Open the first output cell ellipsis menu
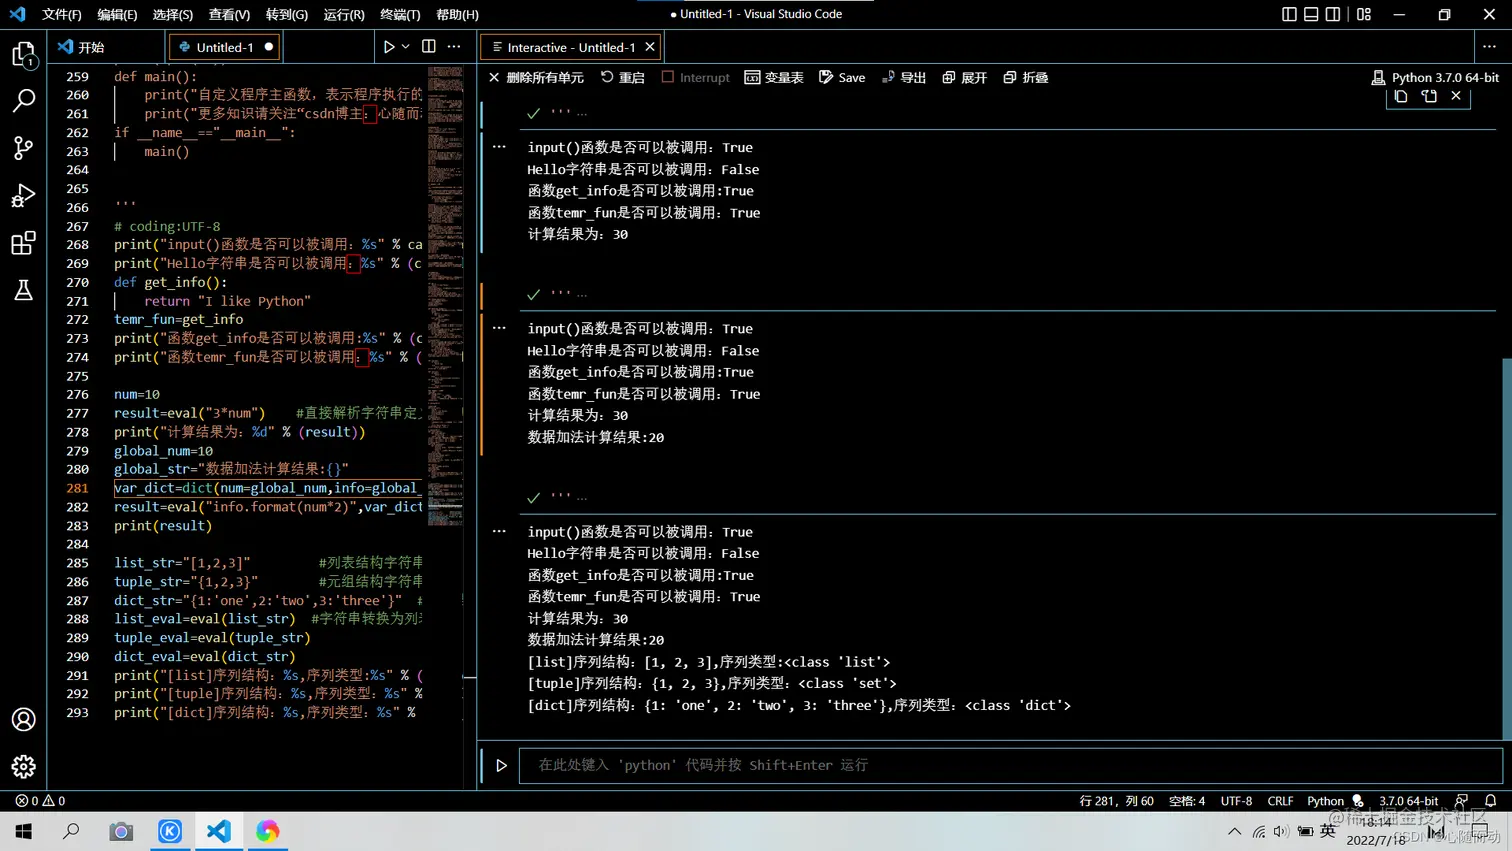This screenshot has height=851, width=1512. [x=499, y=147]
